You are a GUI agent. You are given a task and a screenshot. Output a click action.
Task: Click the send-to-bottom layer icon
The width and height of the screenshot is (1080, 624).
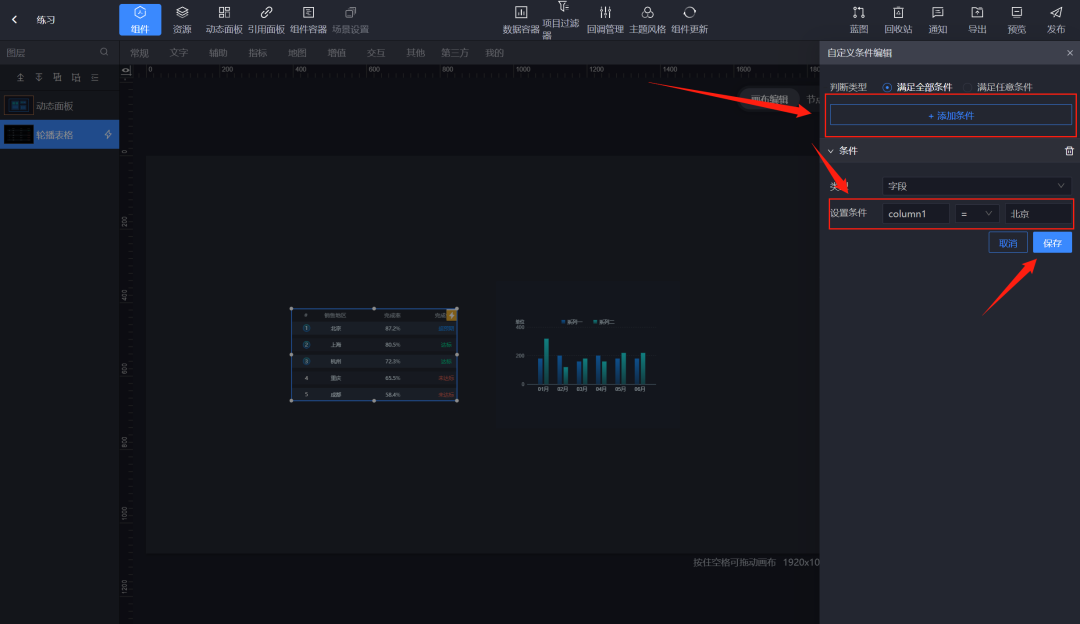(39, 77)
